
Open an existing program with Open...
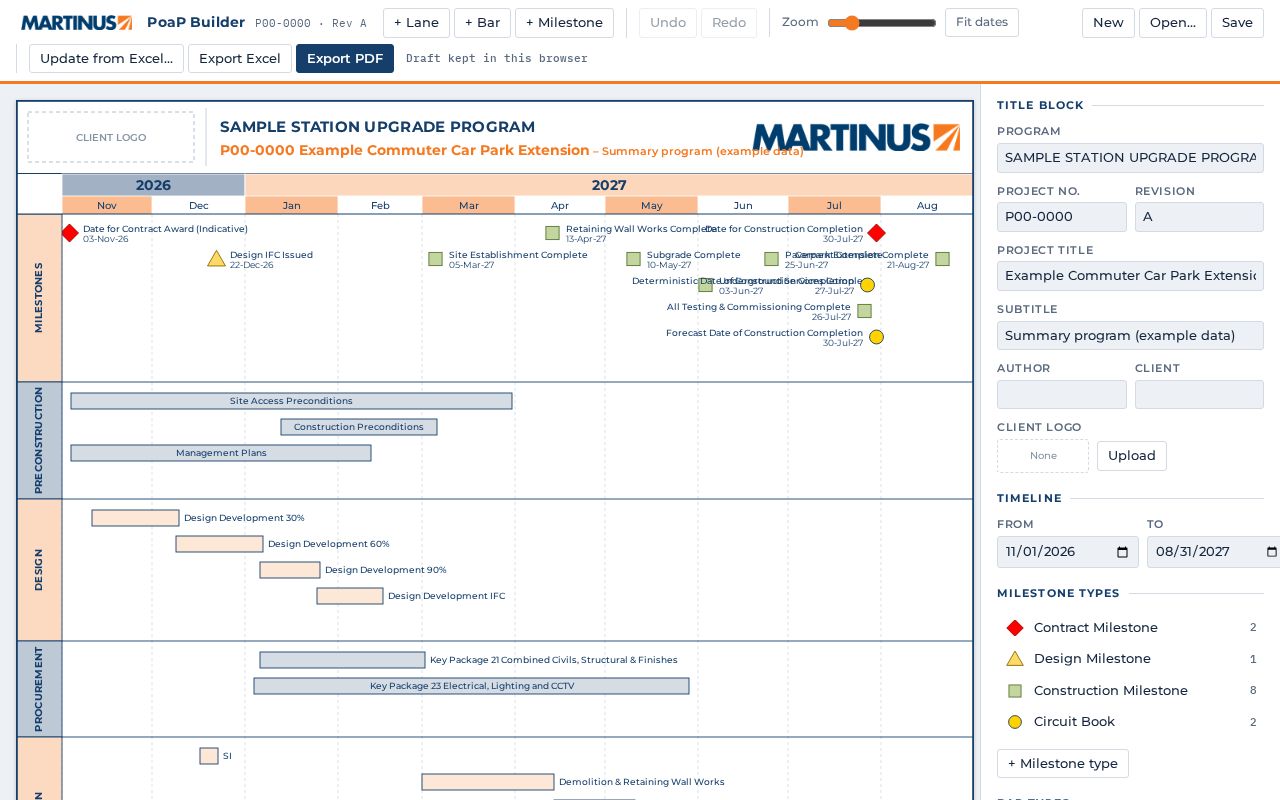pos(1173,23)
